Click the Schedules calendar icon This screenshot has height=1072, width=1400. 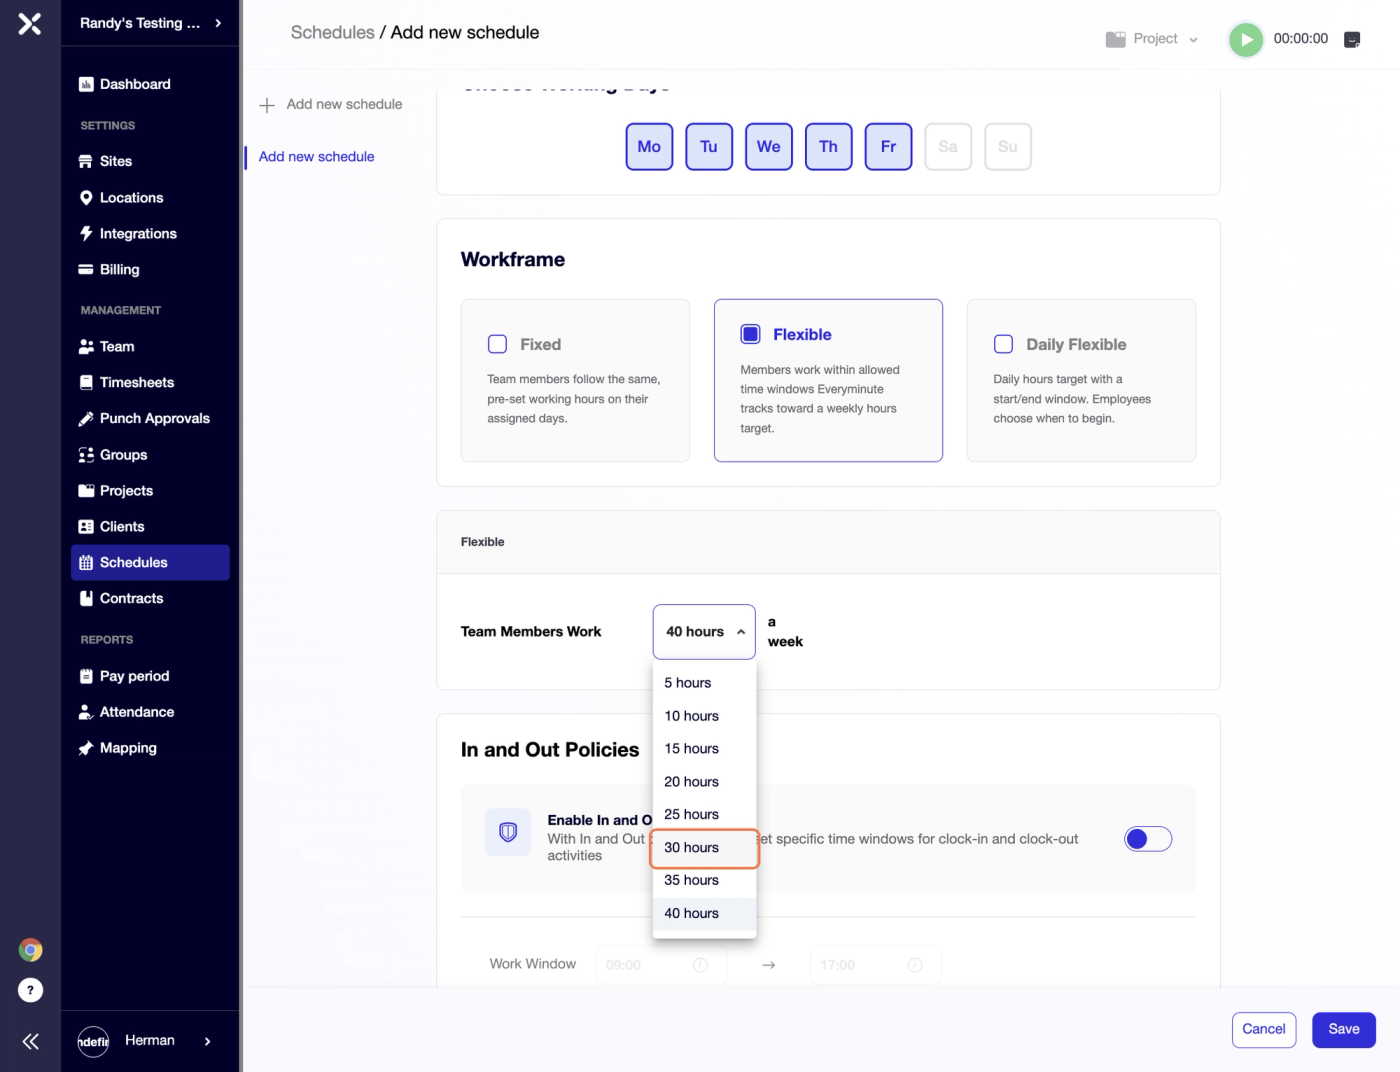[x=86, y=563]
